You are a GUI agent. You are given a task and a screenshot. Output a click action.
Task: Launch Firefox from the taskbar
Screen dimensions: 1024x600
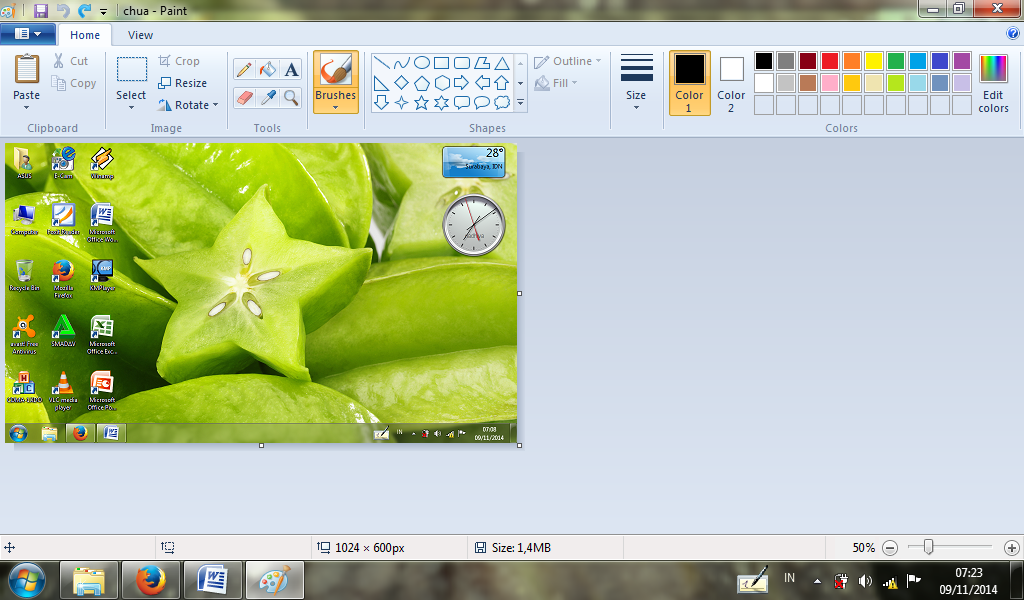pos(150,580)
